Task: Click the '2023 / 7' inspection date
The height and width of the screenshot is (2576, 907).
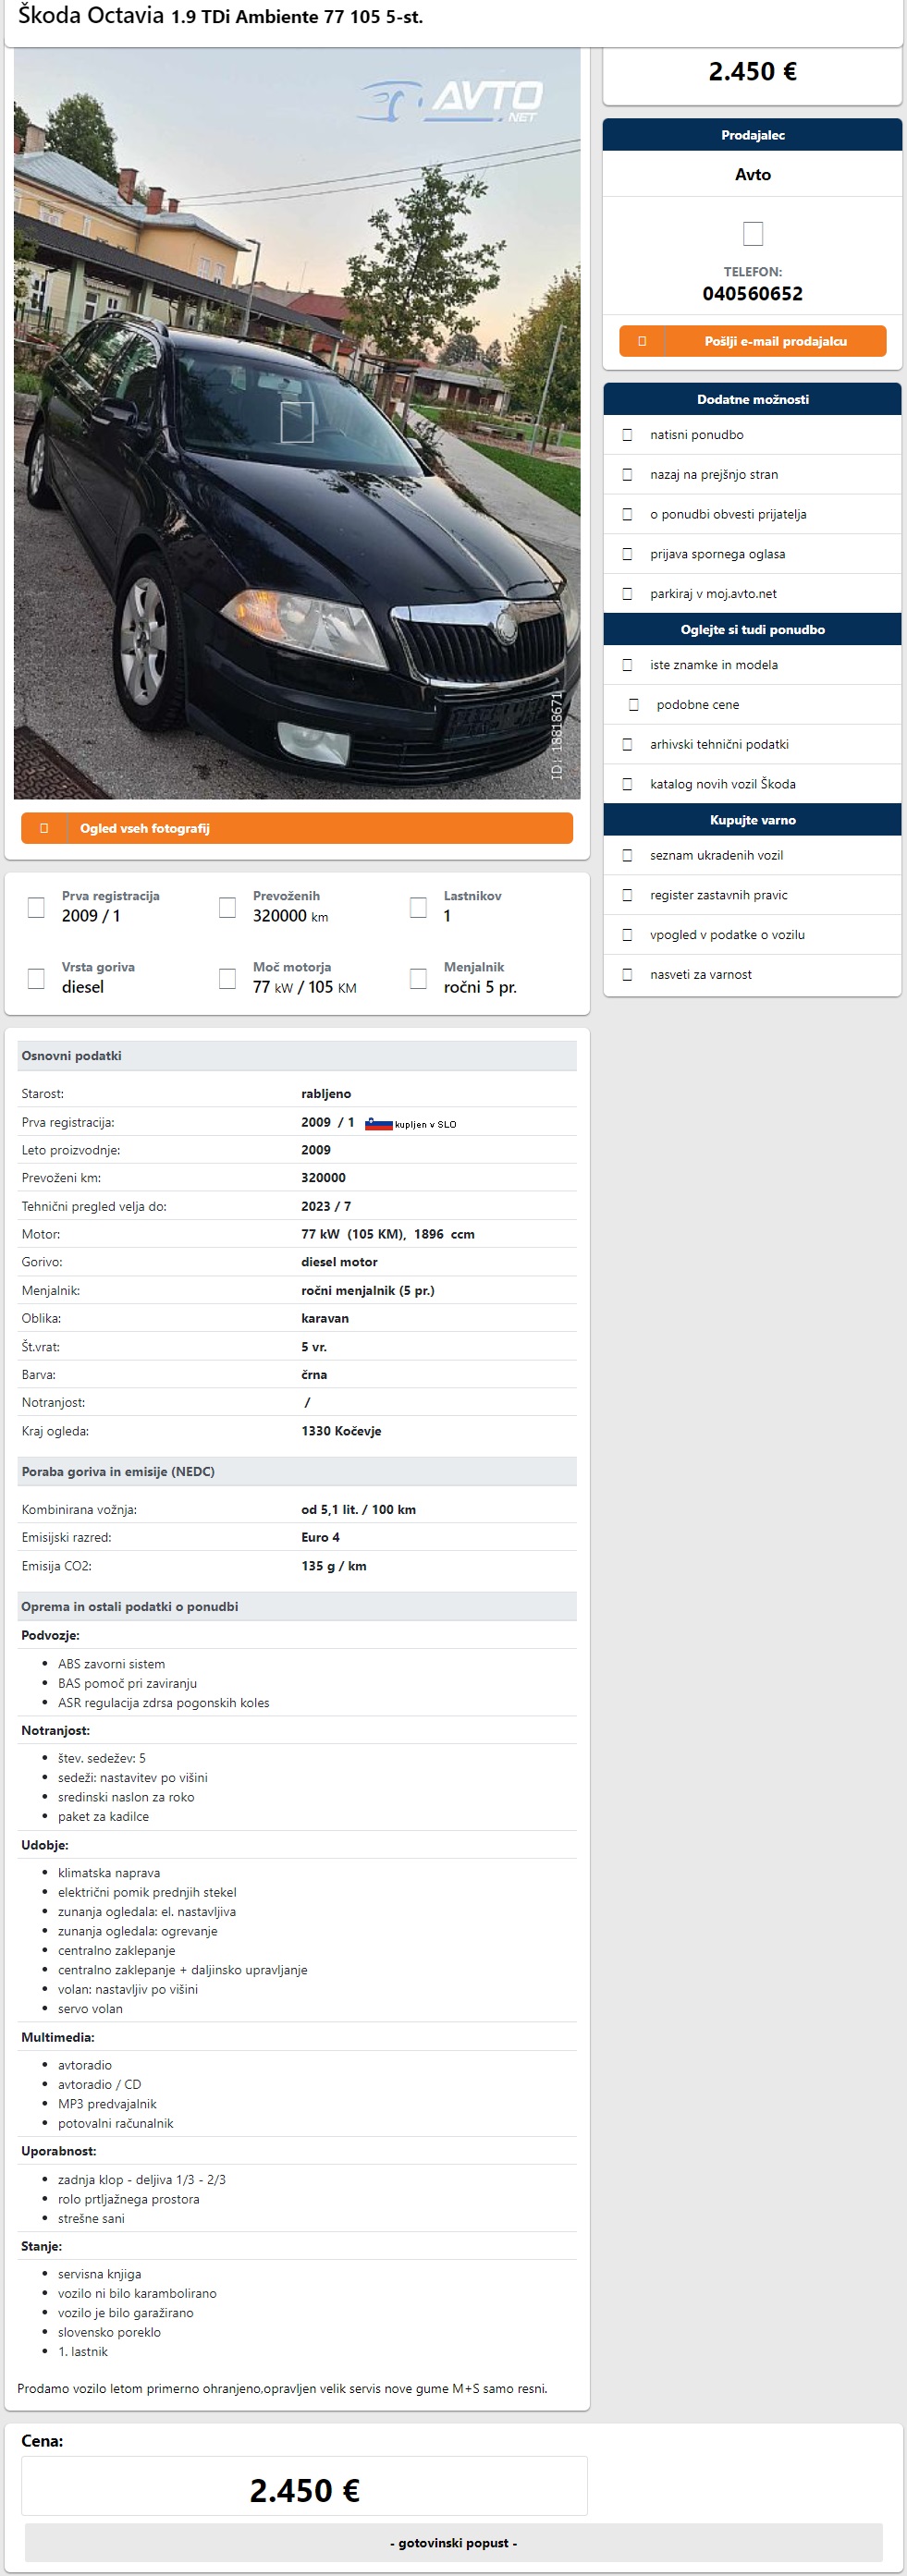Action: tap(326, 1206)
